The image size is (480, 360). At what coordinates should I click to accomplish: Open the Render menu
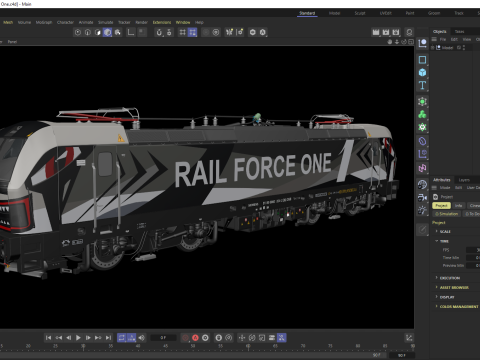click(141, 22)
